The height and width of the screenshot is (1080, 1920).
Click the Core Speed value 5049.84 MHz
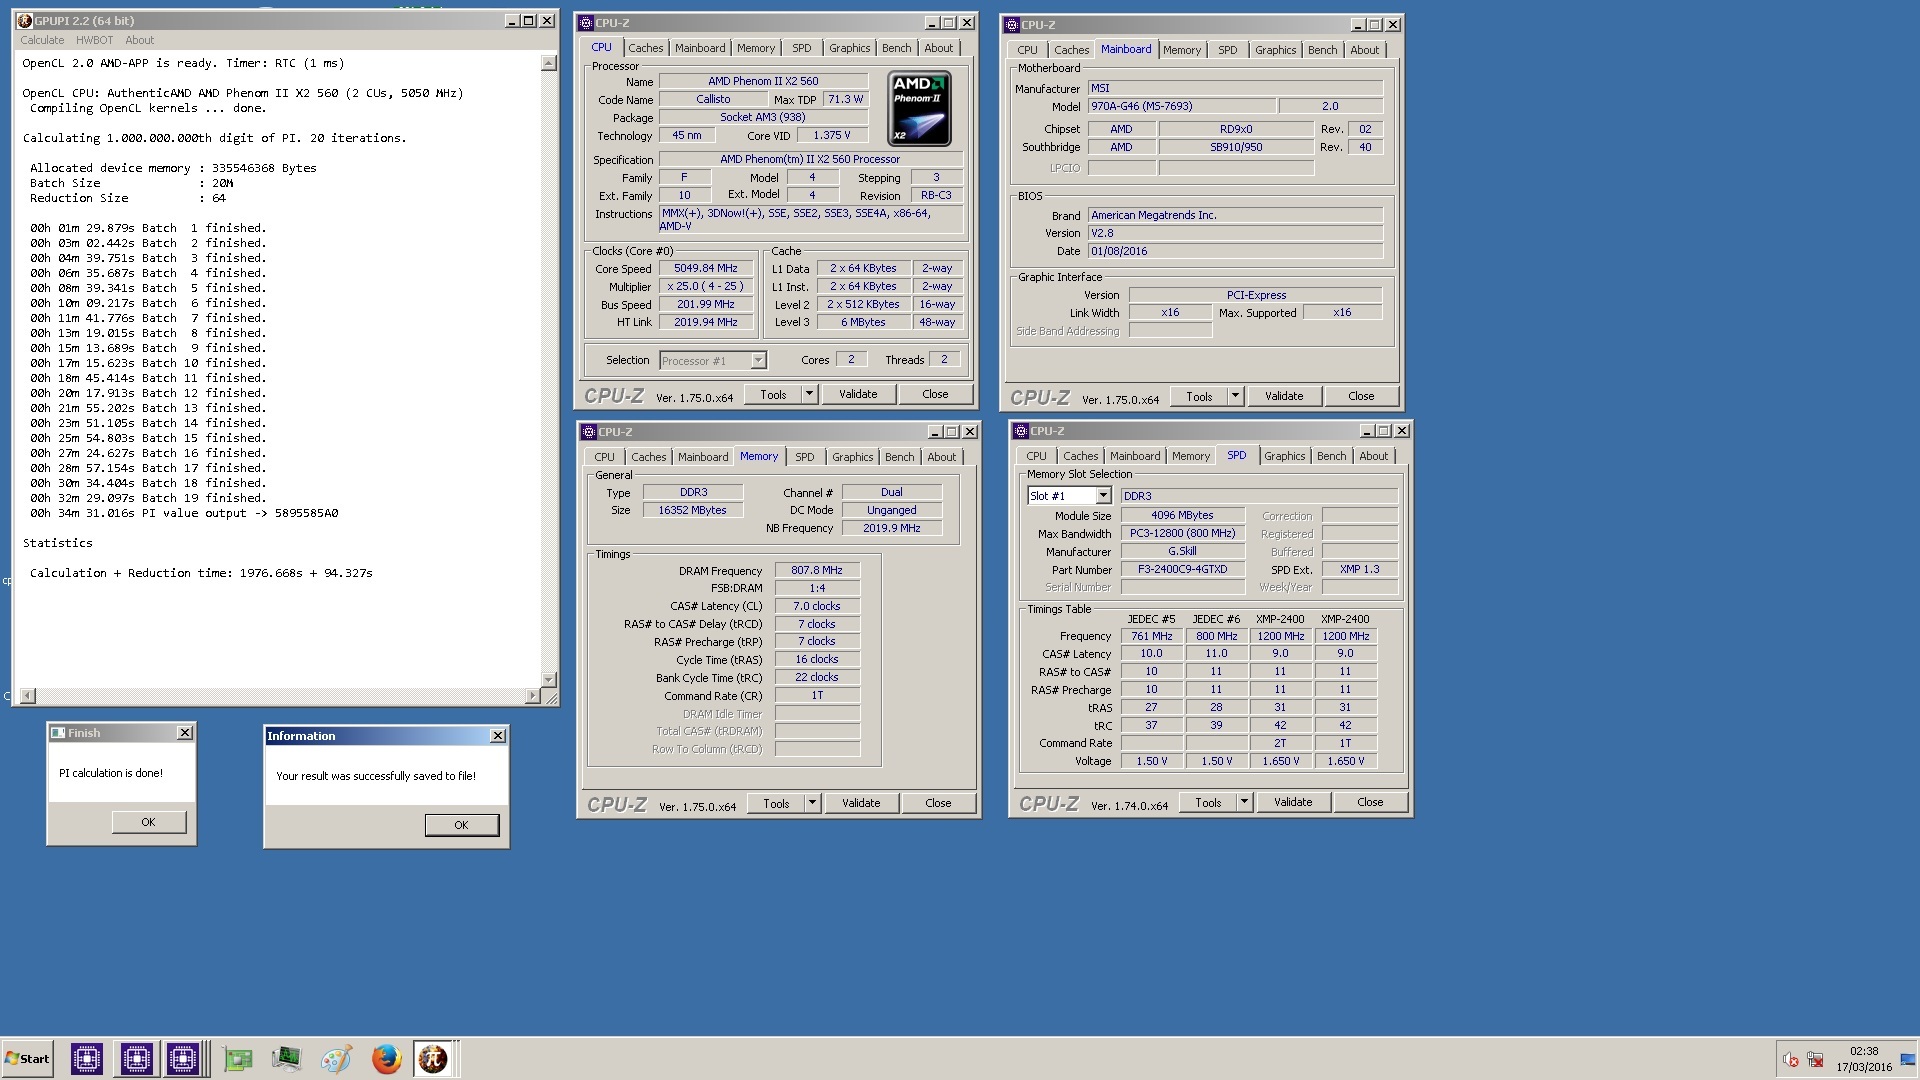click(x=705, y=269)
